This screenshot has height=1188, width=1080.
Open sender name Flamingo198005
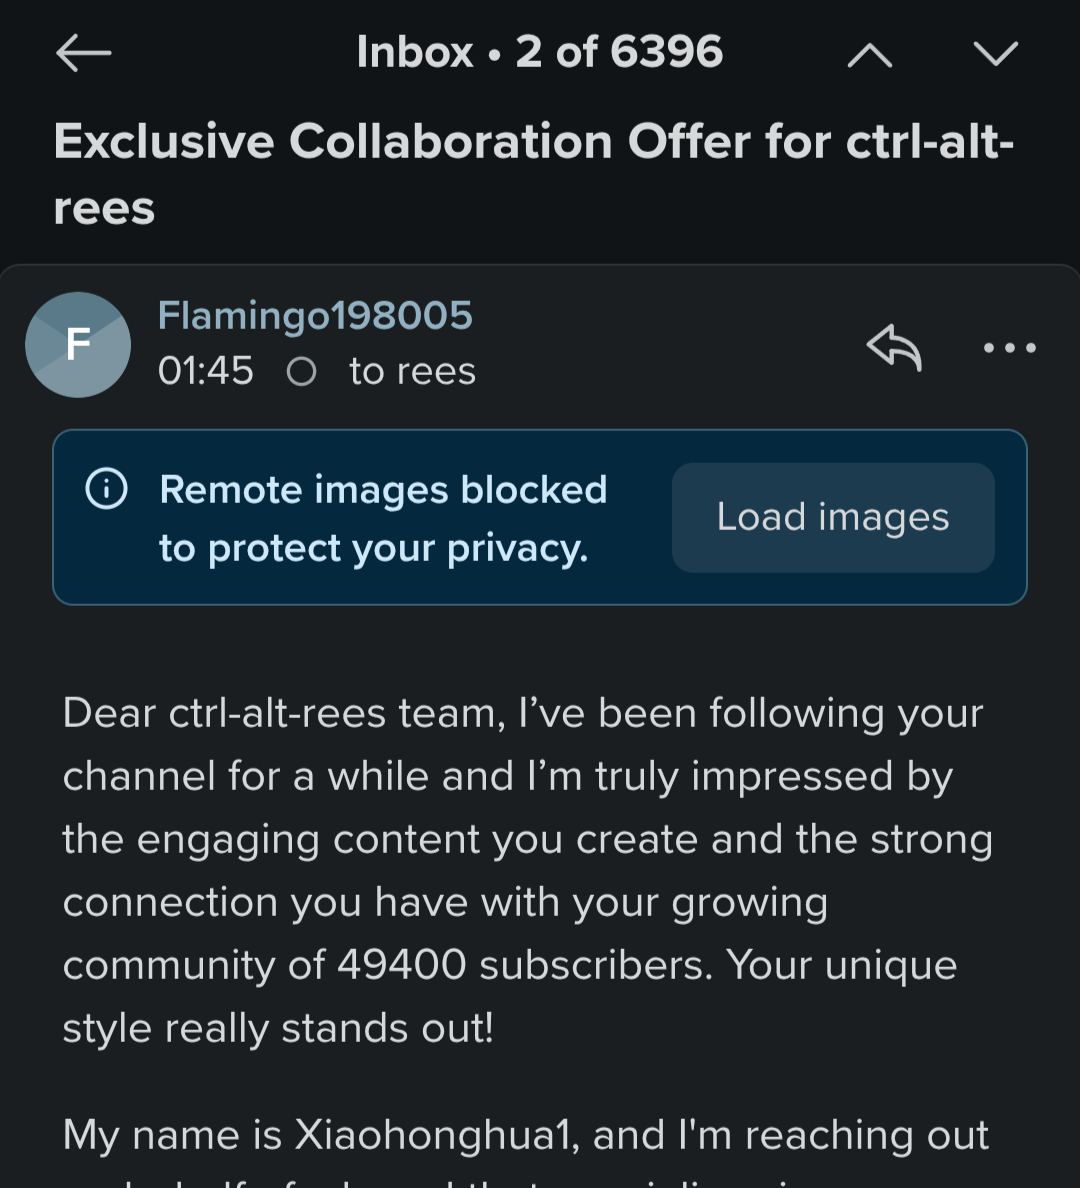point(315,316)
